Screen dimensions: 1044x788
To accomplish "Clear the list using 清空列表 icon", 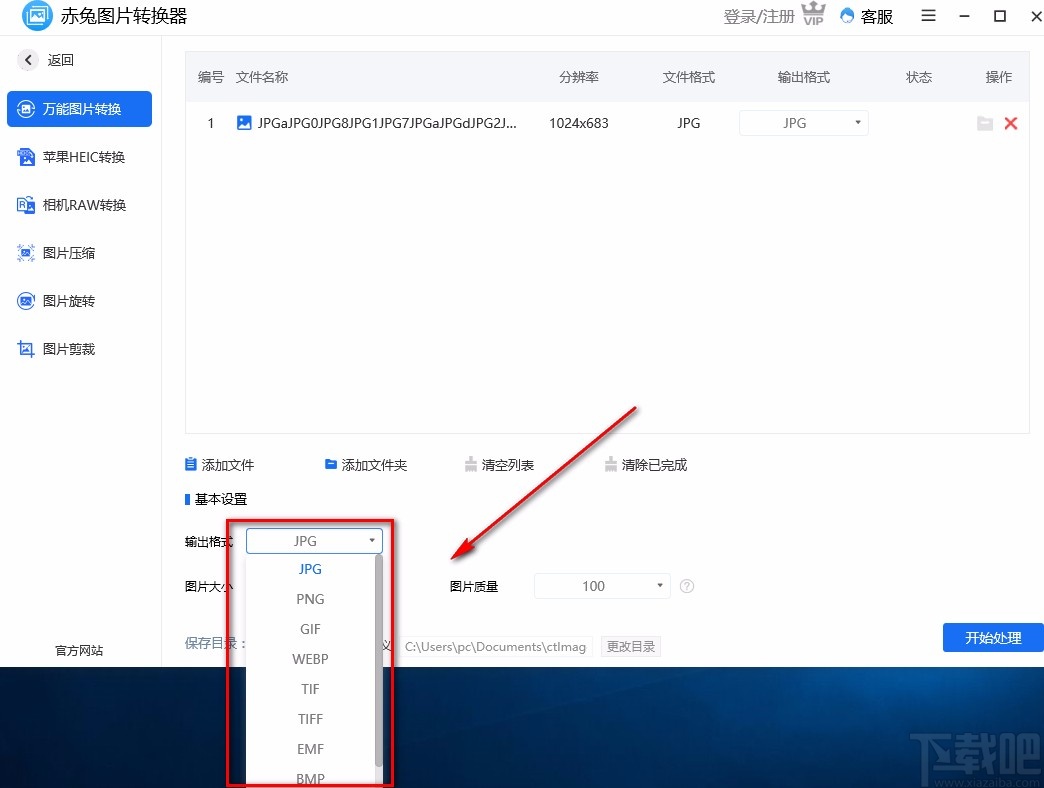I will (470, 464).
